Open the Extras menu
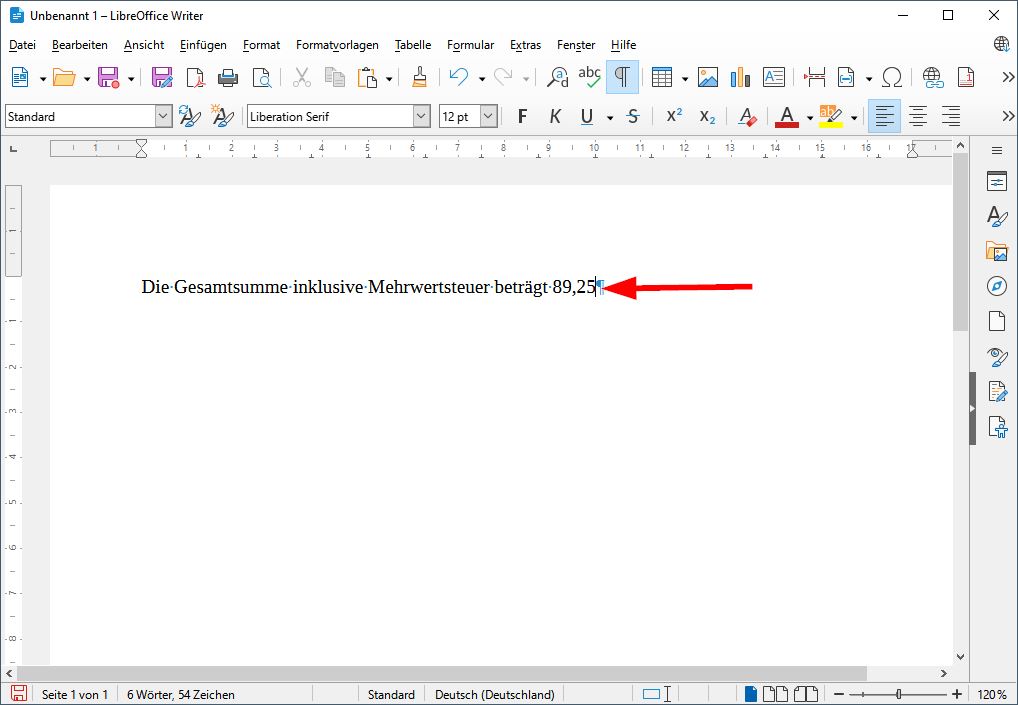The width and height of the screenshot is (1018, 705). tap(525, 45)
